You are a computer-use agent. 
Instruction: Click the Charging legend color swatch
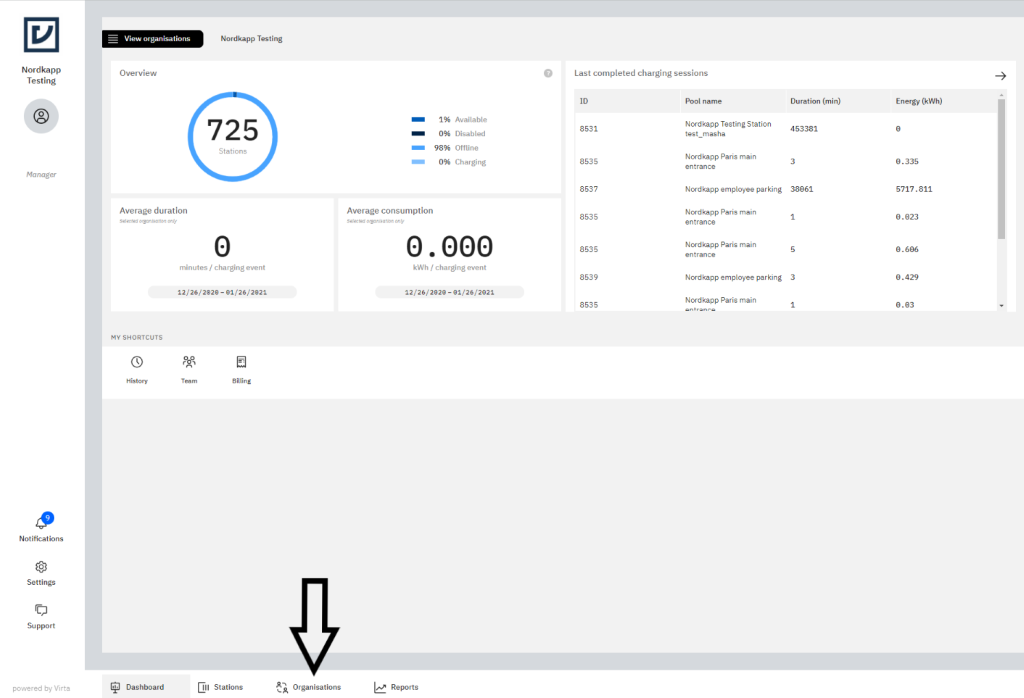click(x=418, y=162)
